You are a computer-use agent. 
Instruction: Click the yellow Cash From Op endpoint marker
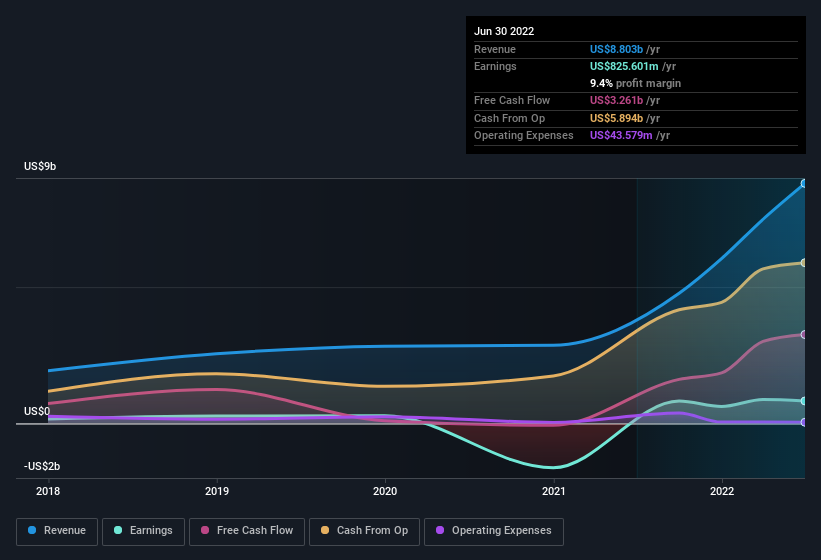pos(804,263)
